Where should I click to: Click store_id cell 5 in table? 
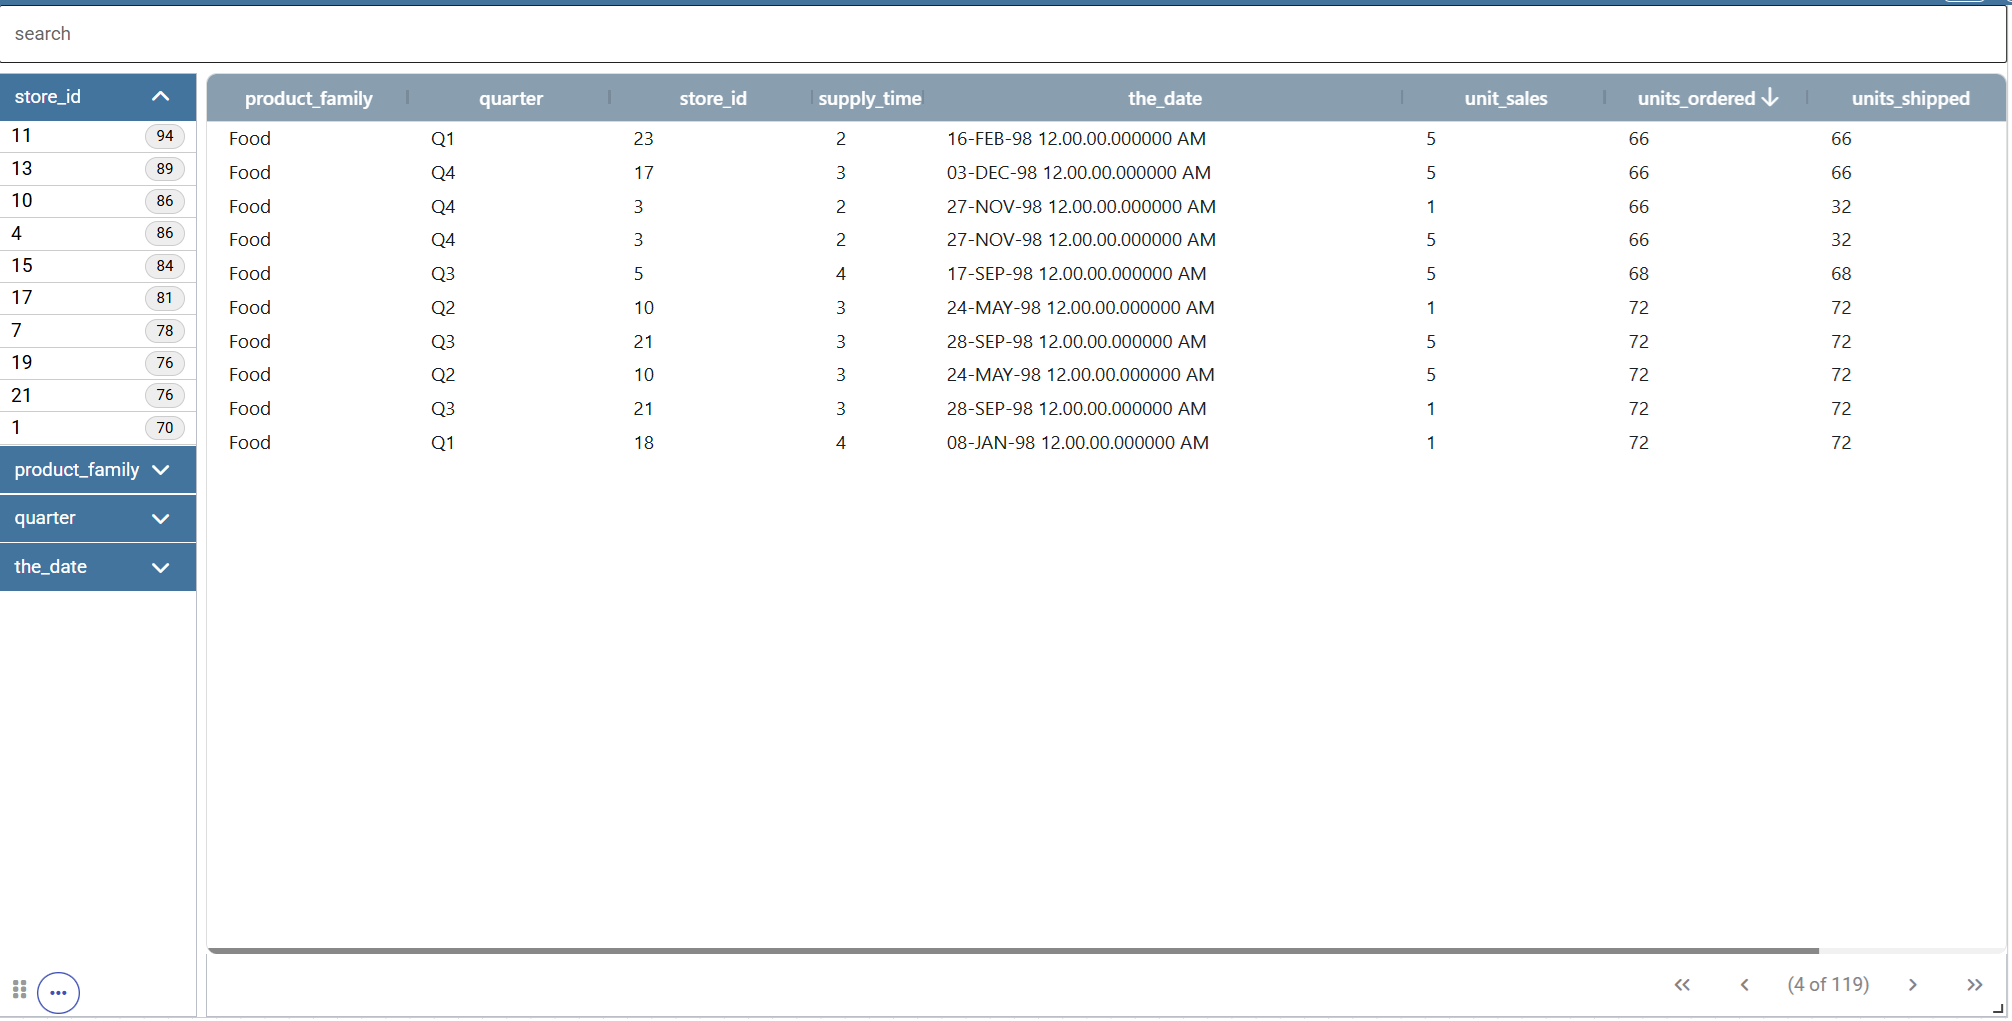[638, 274]
